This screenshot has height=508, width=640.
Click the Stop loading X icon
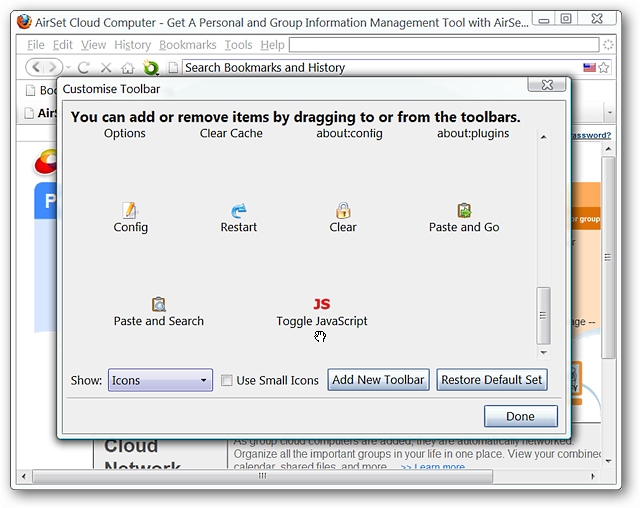[106, 67]
